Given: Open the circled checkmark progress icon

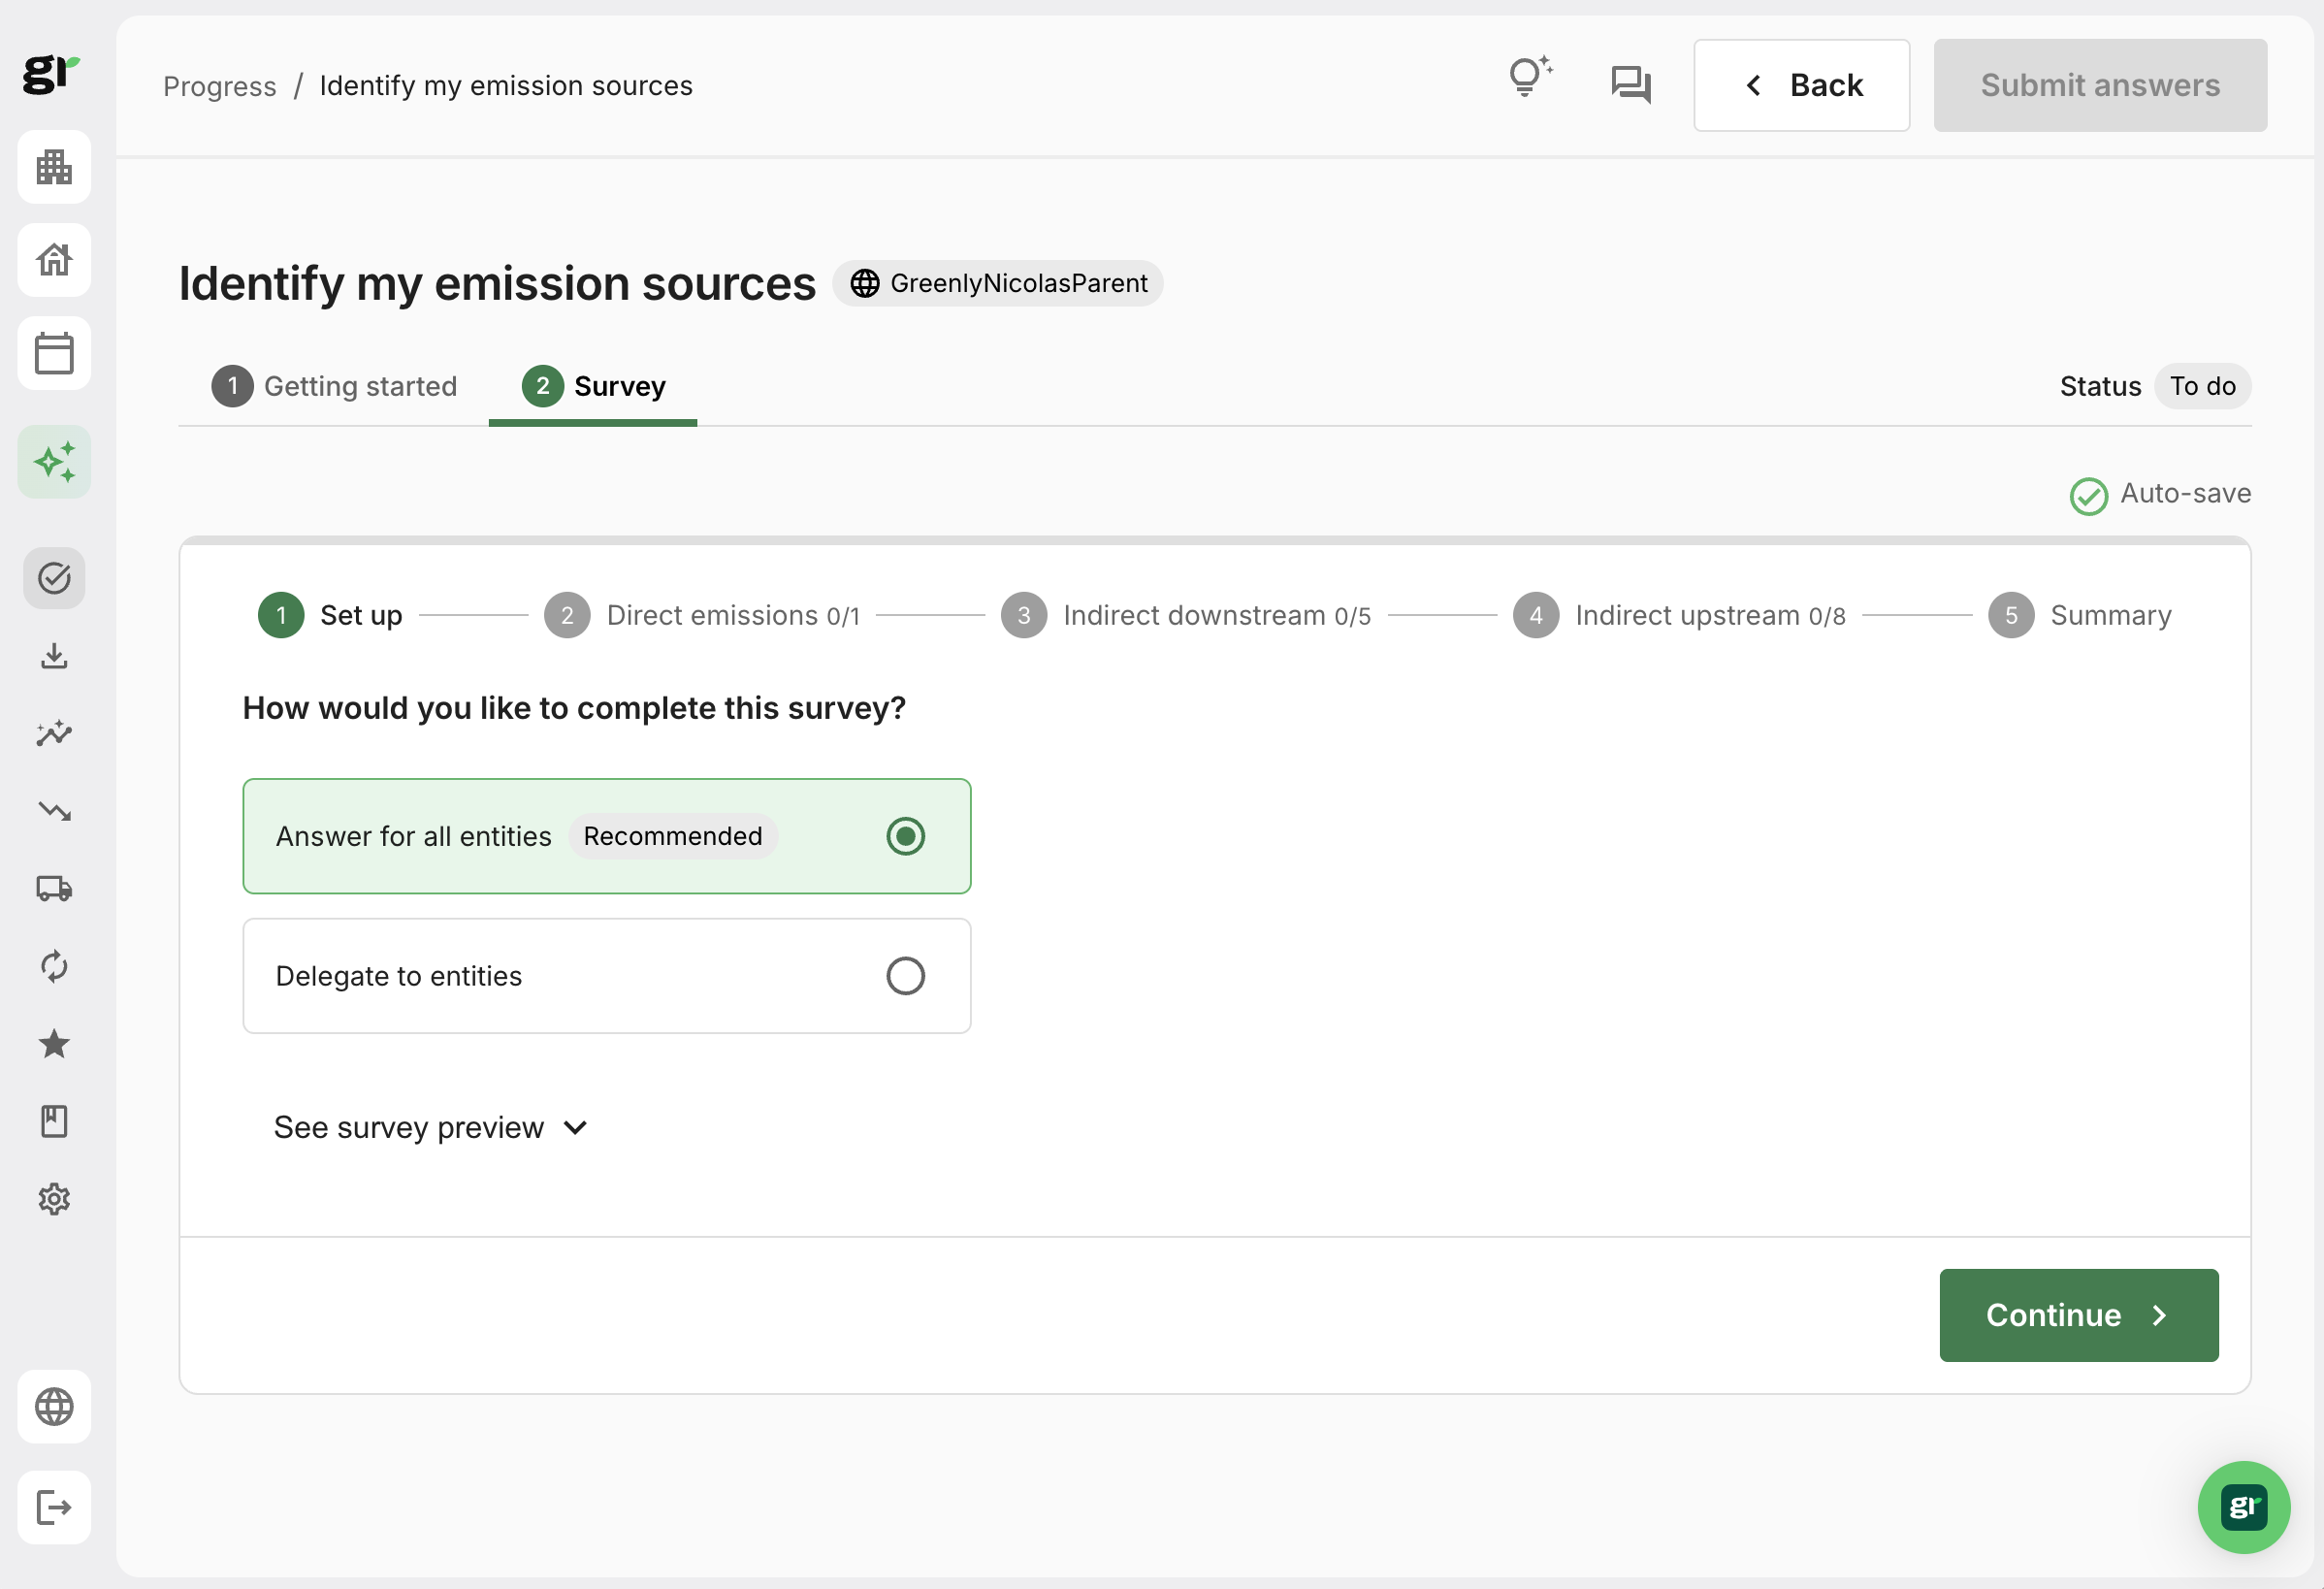Looking at the screenshot, I should point(54,578).
